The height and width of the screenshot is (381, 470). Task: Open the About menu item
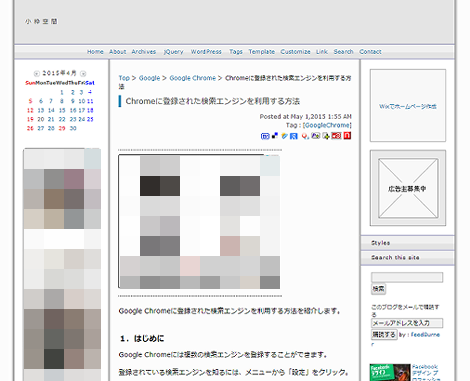[118, 52]
